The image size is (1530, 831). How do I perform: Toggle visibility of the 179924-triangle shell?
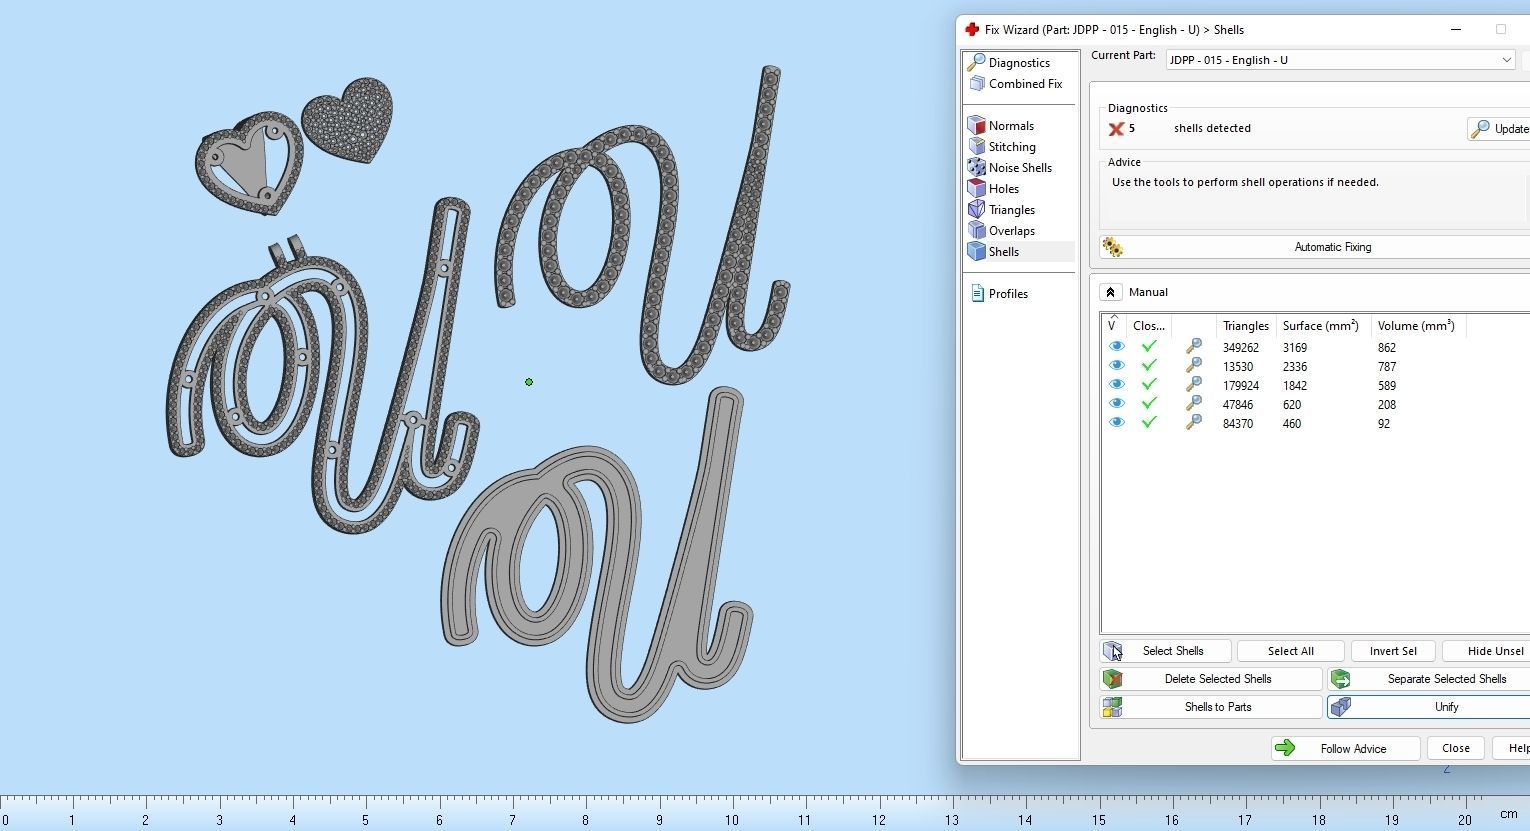[x=1116, y=385]
